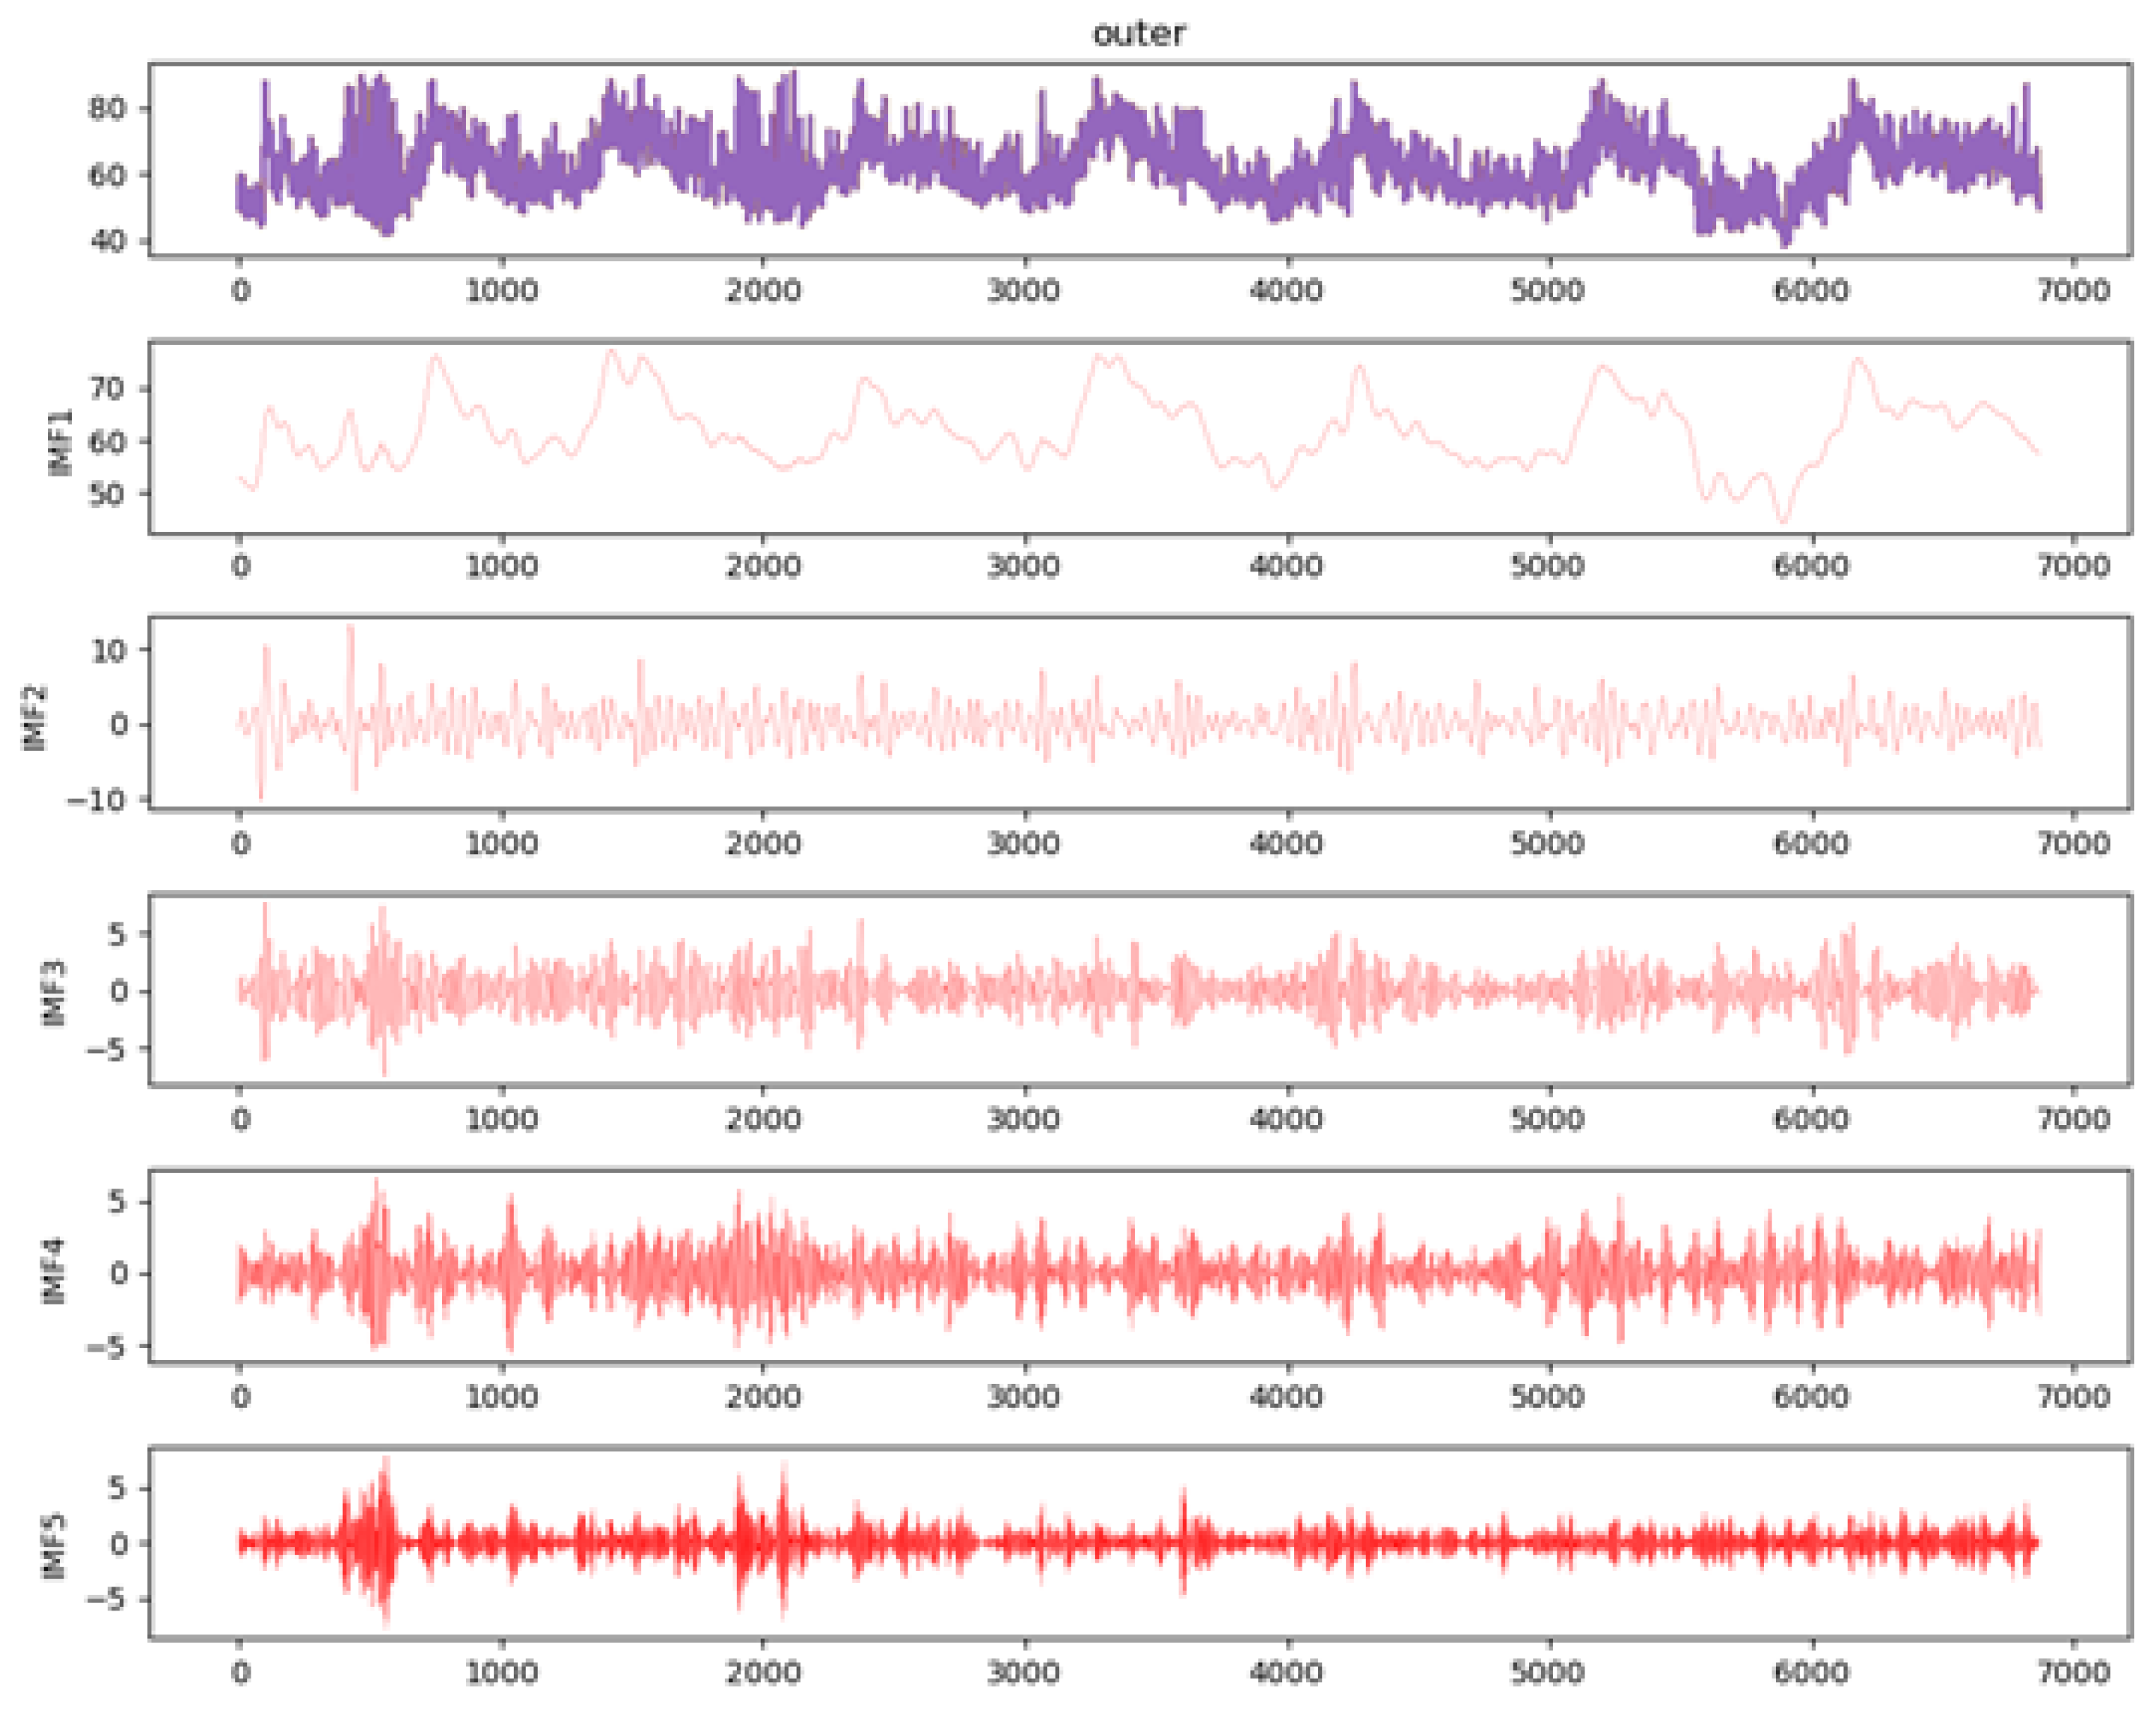Click the 2000 x-tick below the IMF4 plot

tap(763, 1396)
